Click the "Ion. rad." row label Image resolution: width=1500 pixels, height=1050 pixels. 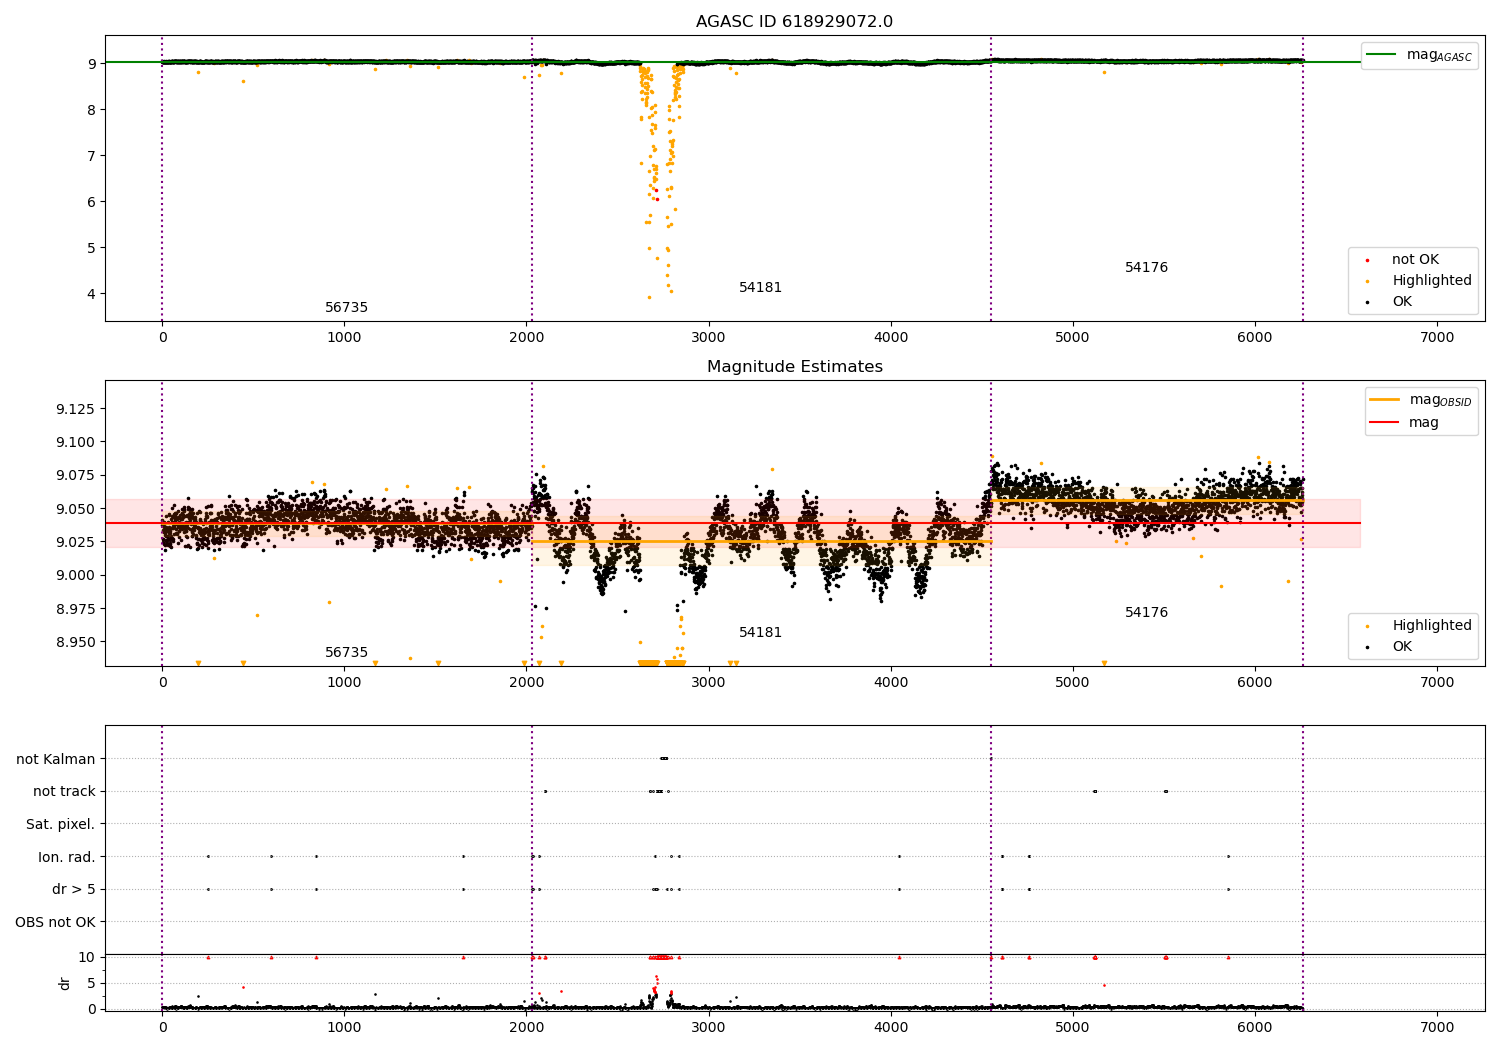coord(67,857)
